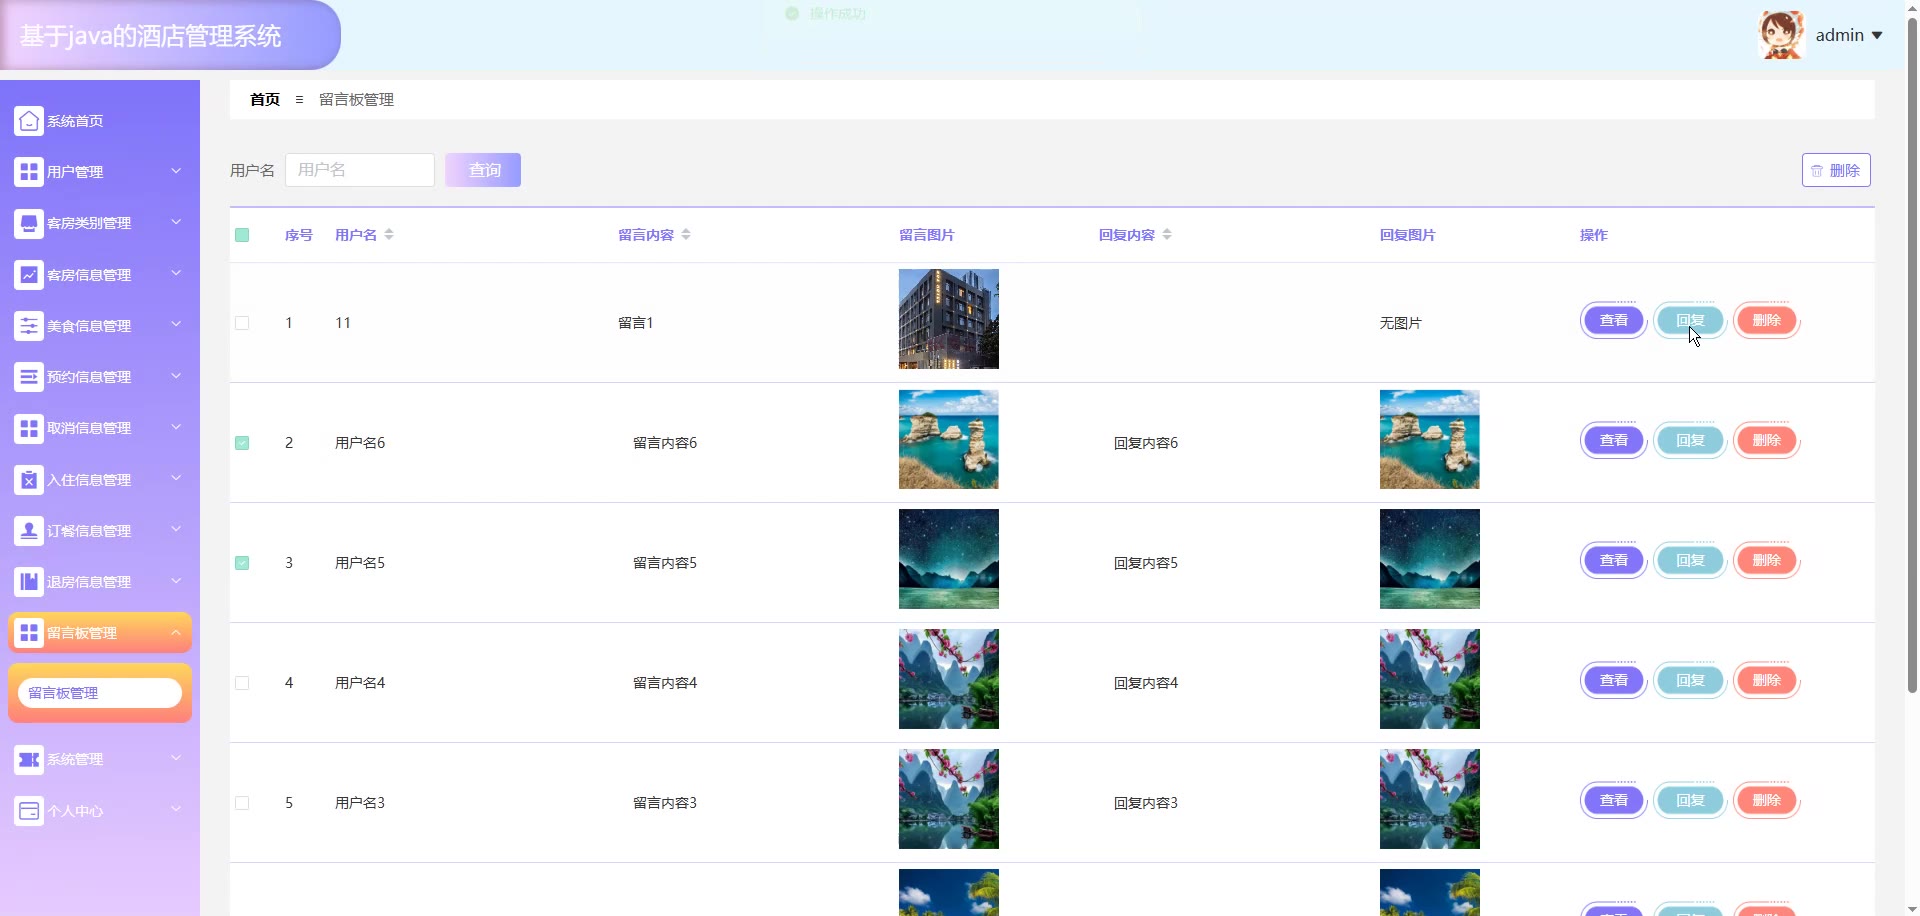This screenshot has width=1920, height=916.
Task: Expand the 预约信息管理 menu chevron
Action: coord(176,376)
